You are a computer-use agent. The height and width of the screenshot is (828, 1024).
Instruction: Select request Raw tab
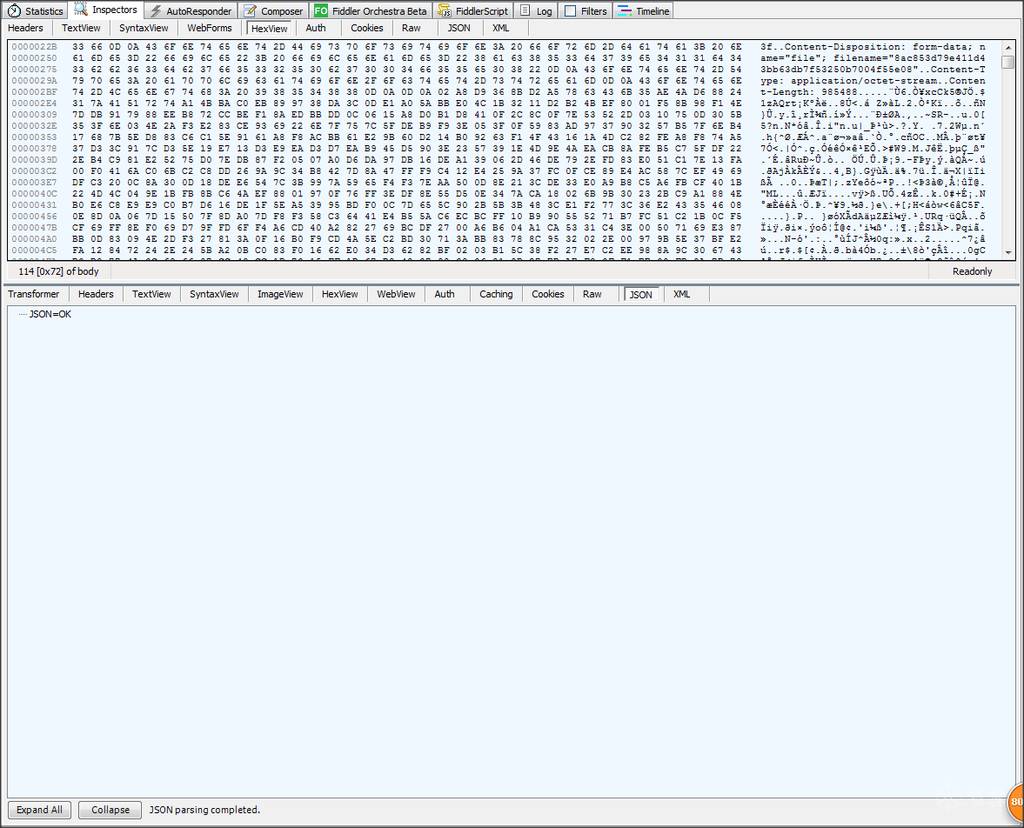(x=411, y=28)
